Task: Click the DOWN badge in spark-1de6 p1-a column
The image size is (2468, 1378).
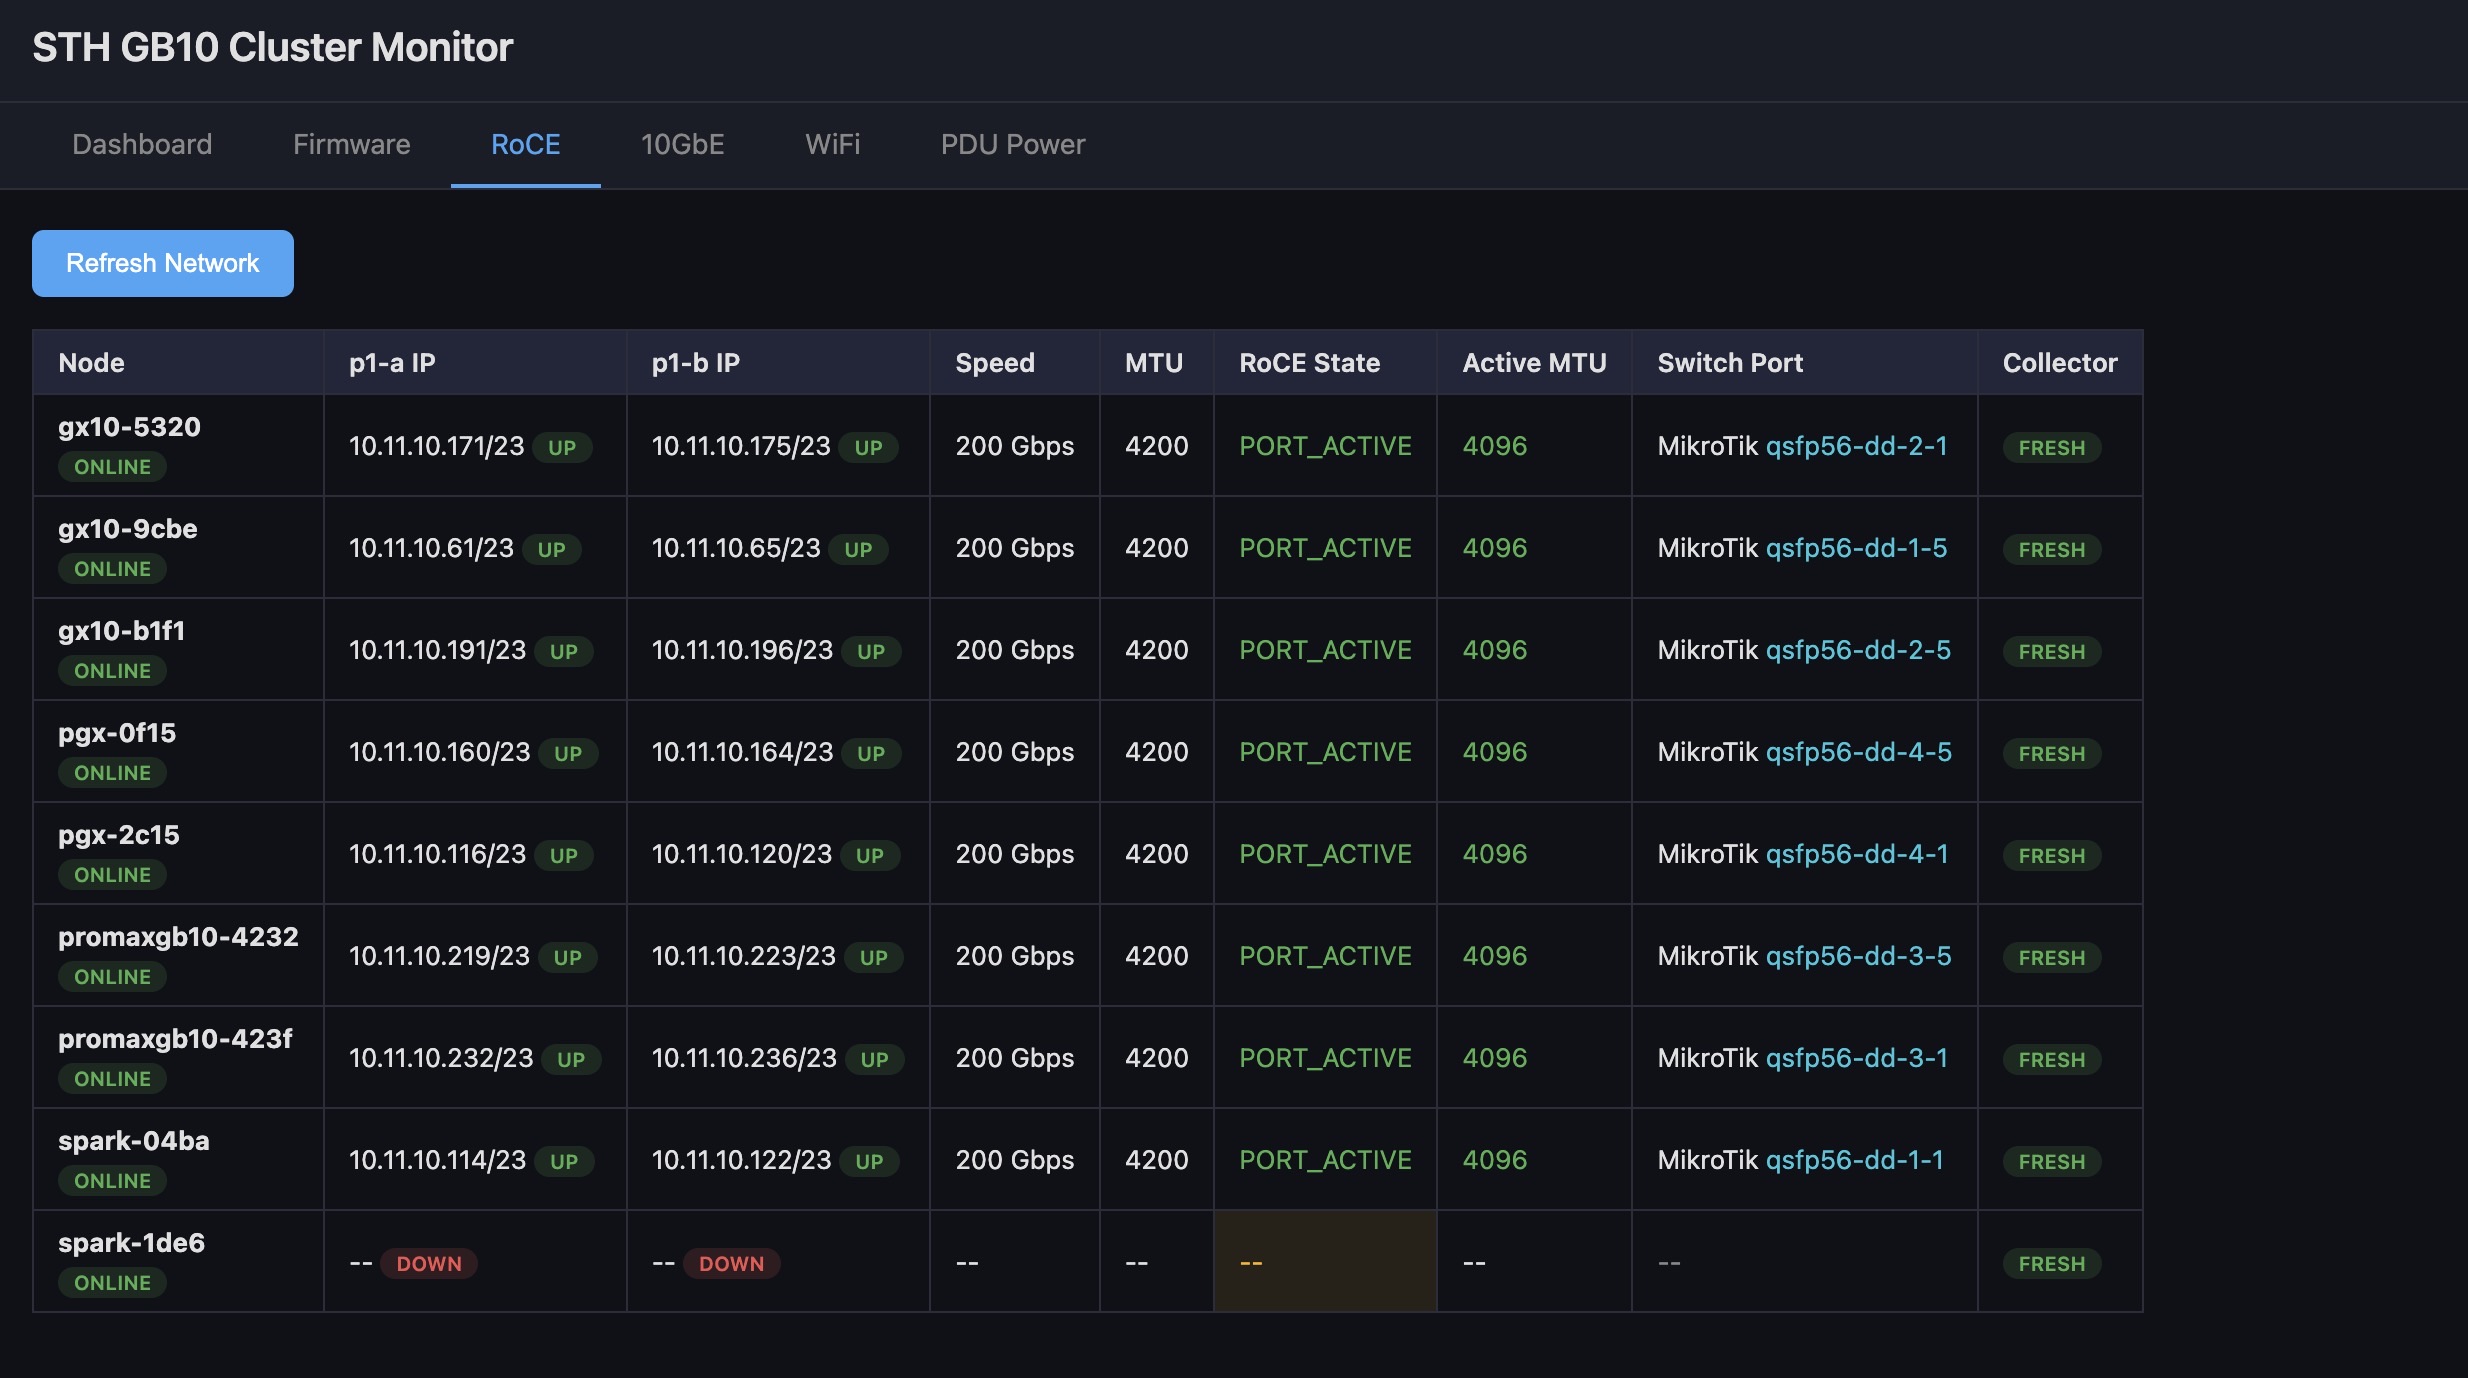Action: pyautogui.click(x=429, y=1264)
